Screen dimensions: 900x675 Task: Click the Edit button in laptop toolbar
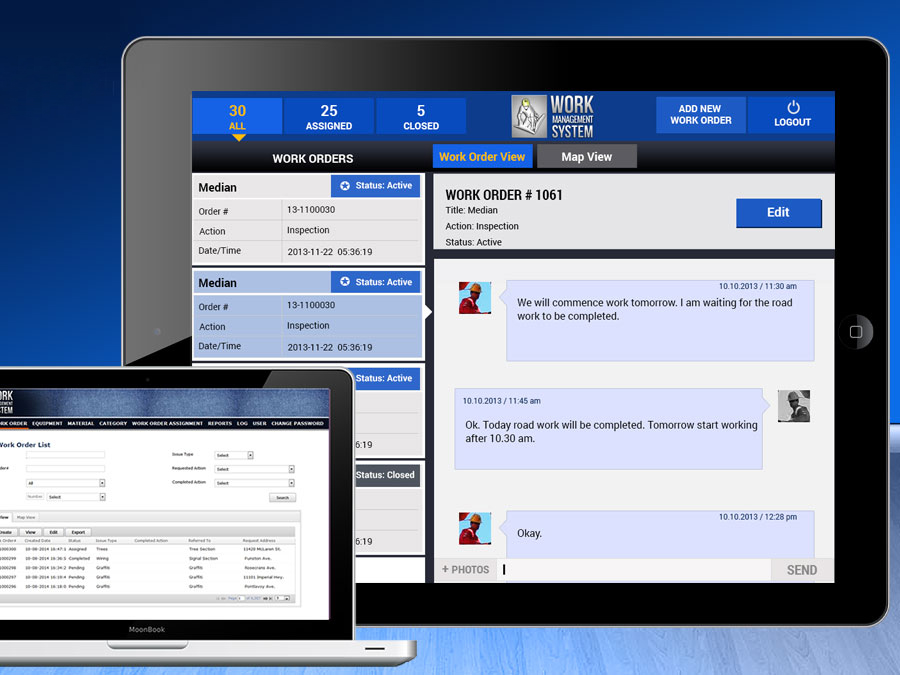click(x=53, y=532)
